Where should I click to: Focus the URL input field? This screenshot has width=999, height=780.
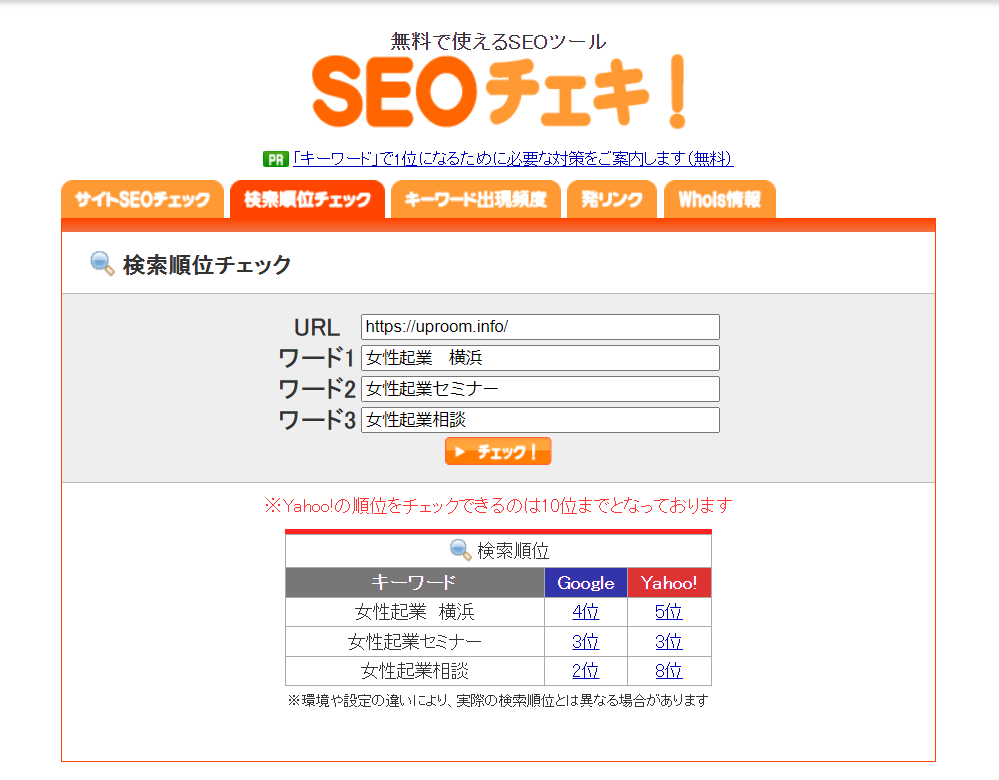point(540,327)
